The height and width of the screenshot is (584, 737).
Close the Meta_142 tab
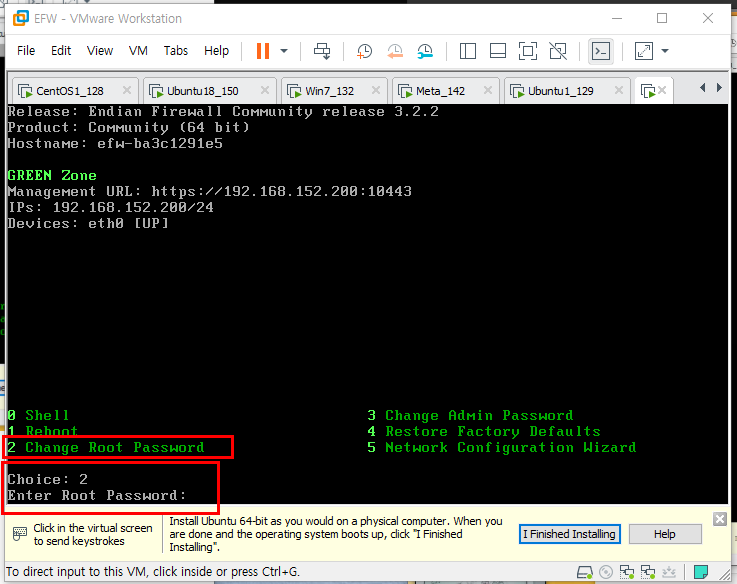tap(488, 90)
